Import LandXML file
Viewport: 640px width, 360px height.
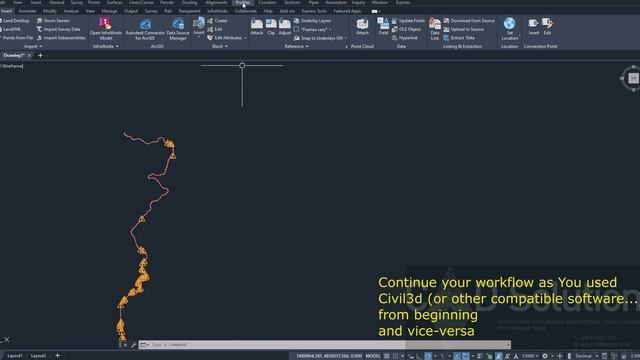point(11,29)
